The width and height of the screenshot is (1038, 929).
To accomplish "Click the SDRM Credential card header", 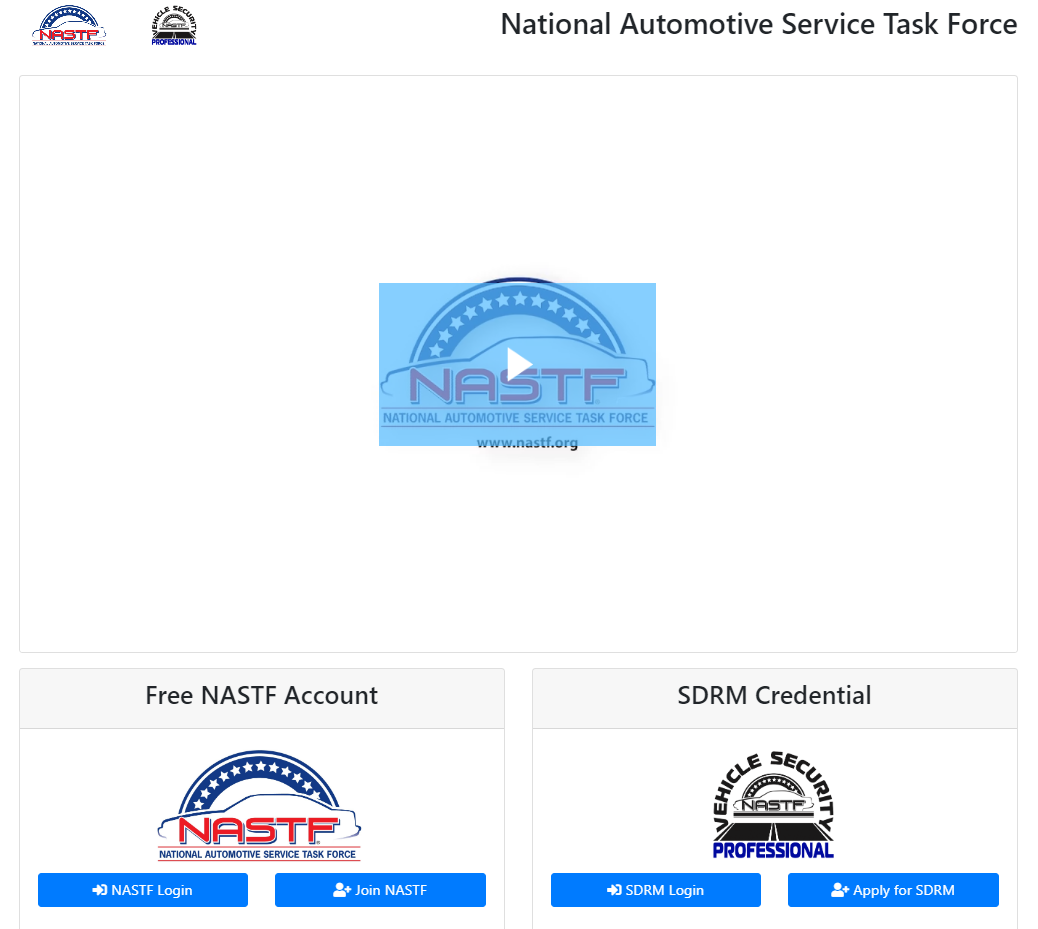I will 774,695.
